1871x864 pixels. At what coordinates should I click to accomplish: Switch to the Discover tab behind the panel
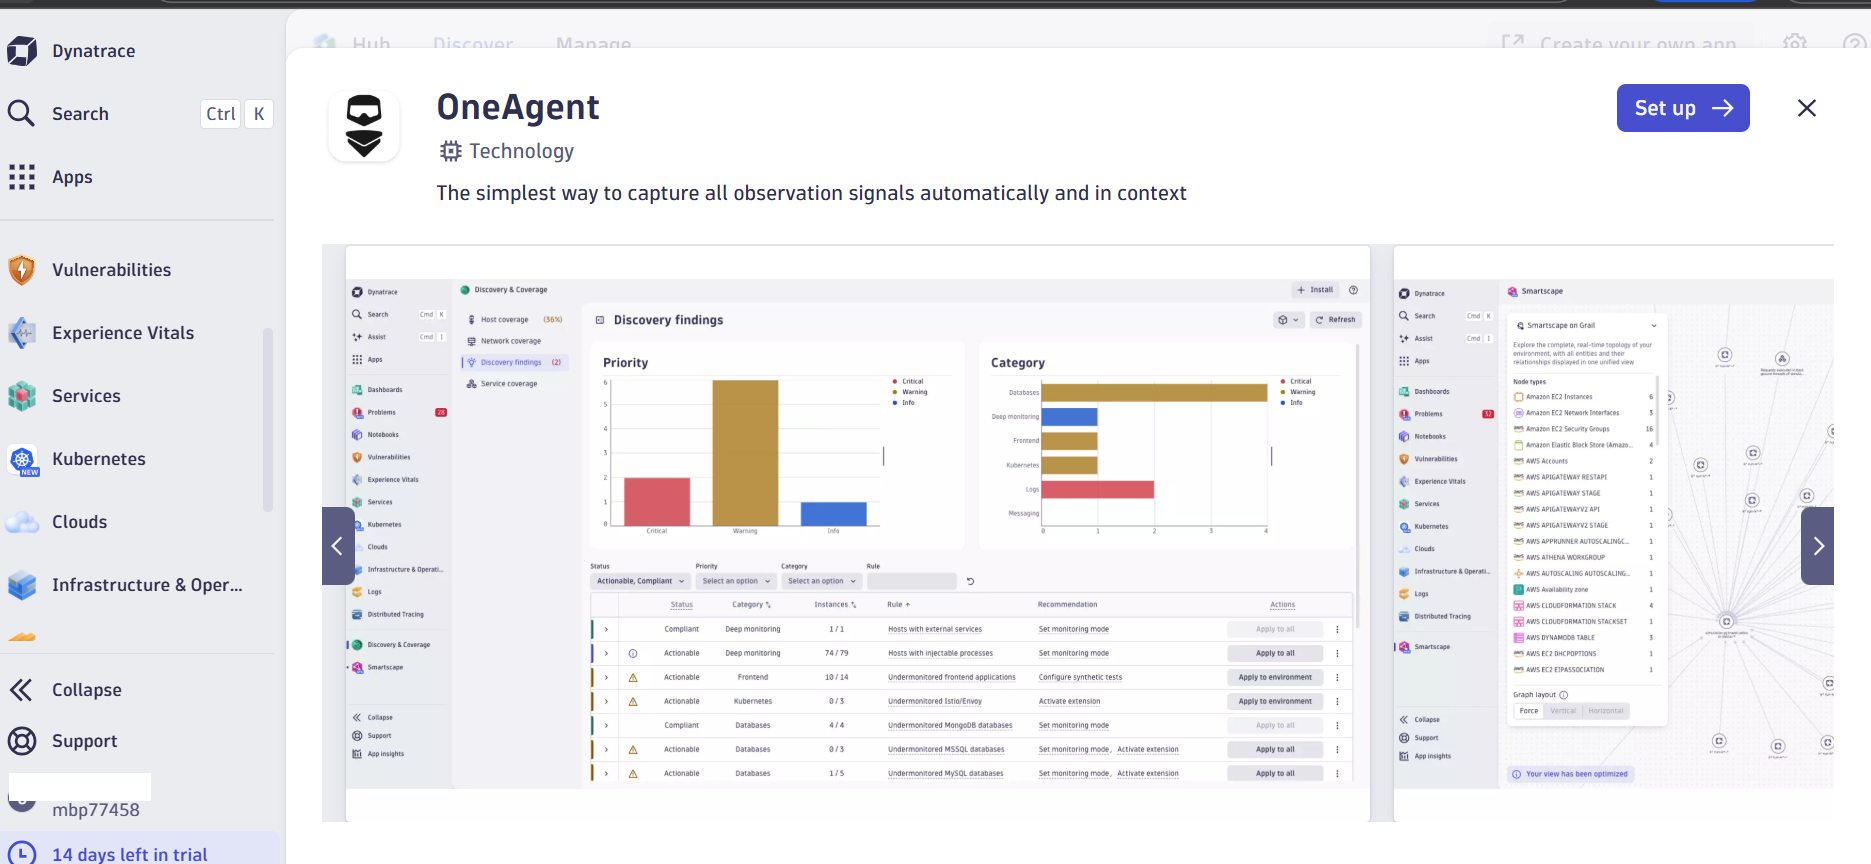coord(473,44)
